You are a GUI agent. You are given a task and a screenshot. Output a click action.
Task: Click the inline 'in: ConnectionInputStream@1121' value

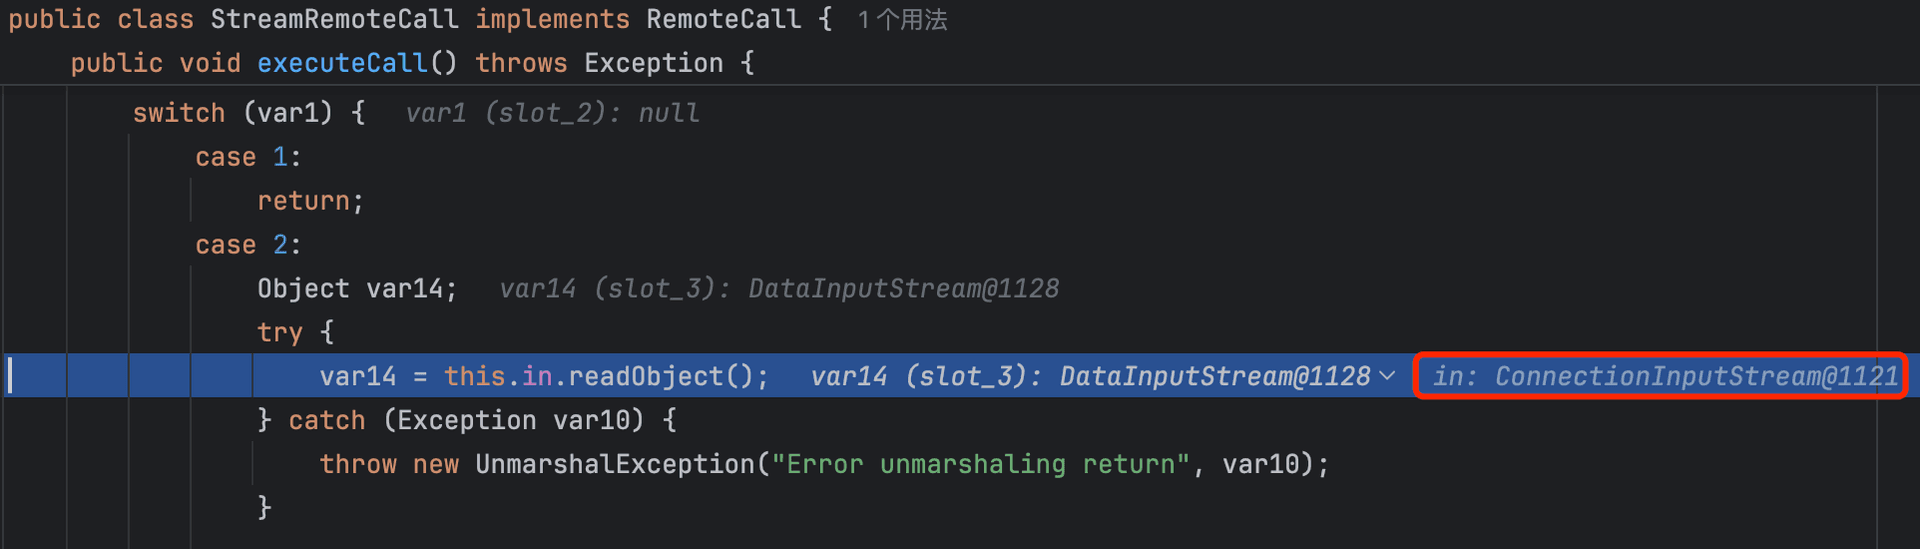1665,376
